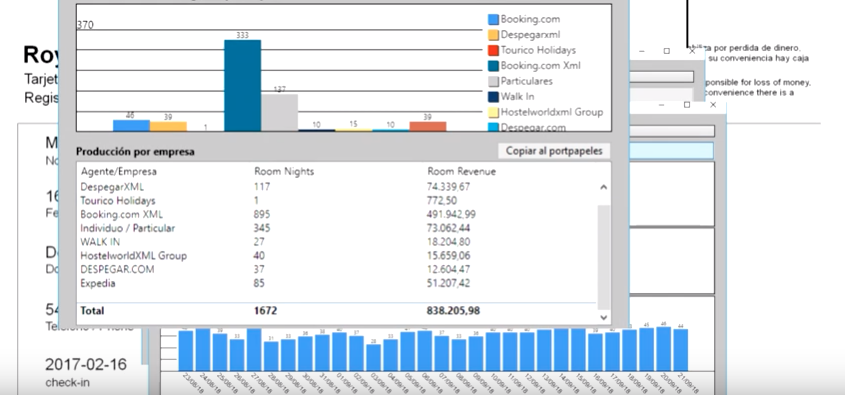The image size is (845, 395).
Task: Select the HostelworldXML Group row
Action: click(x=337, y=256)
